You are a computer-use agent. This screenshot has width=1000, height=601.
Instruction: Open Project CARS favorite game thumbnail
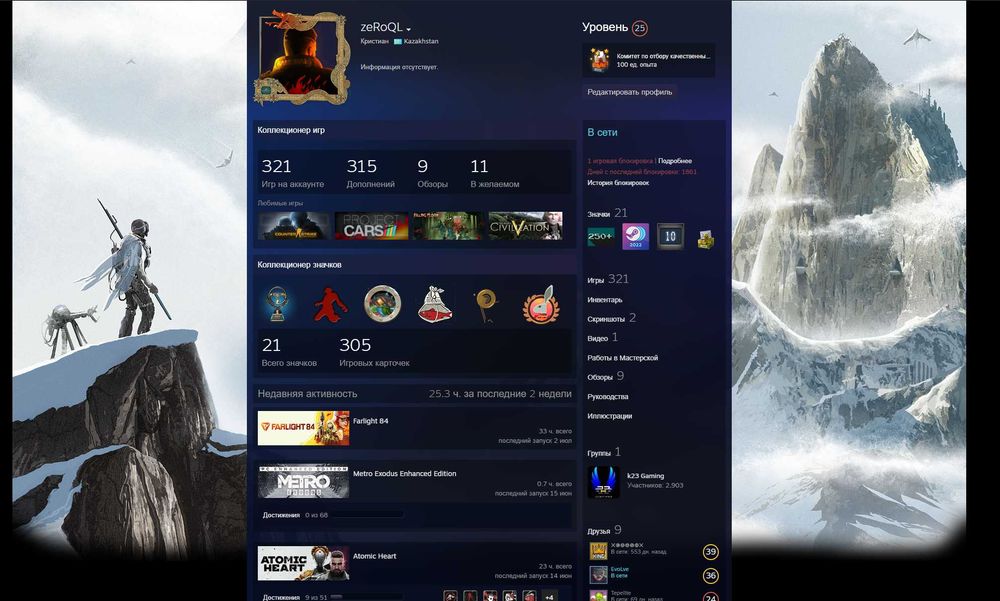coord(371,226)
